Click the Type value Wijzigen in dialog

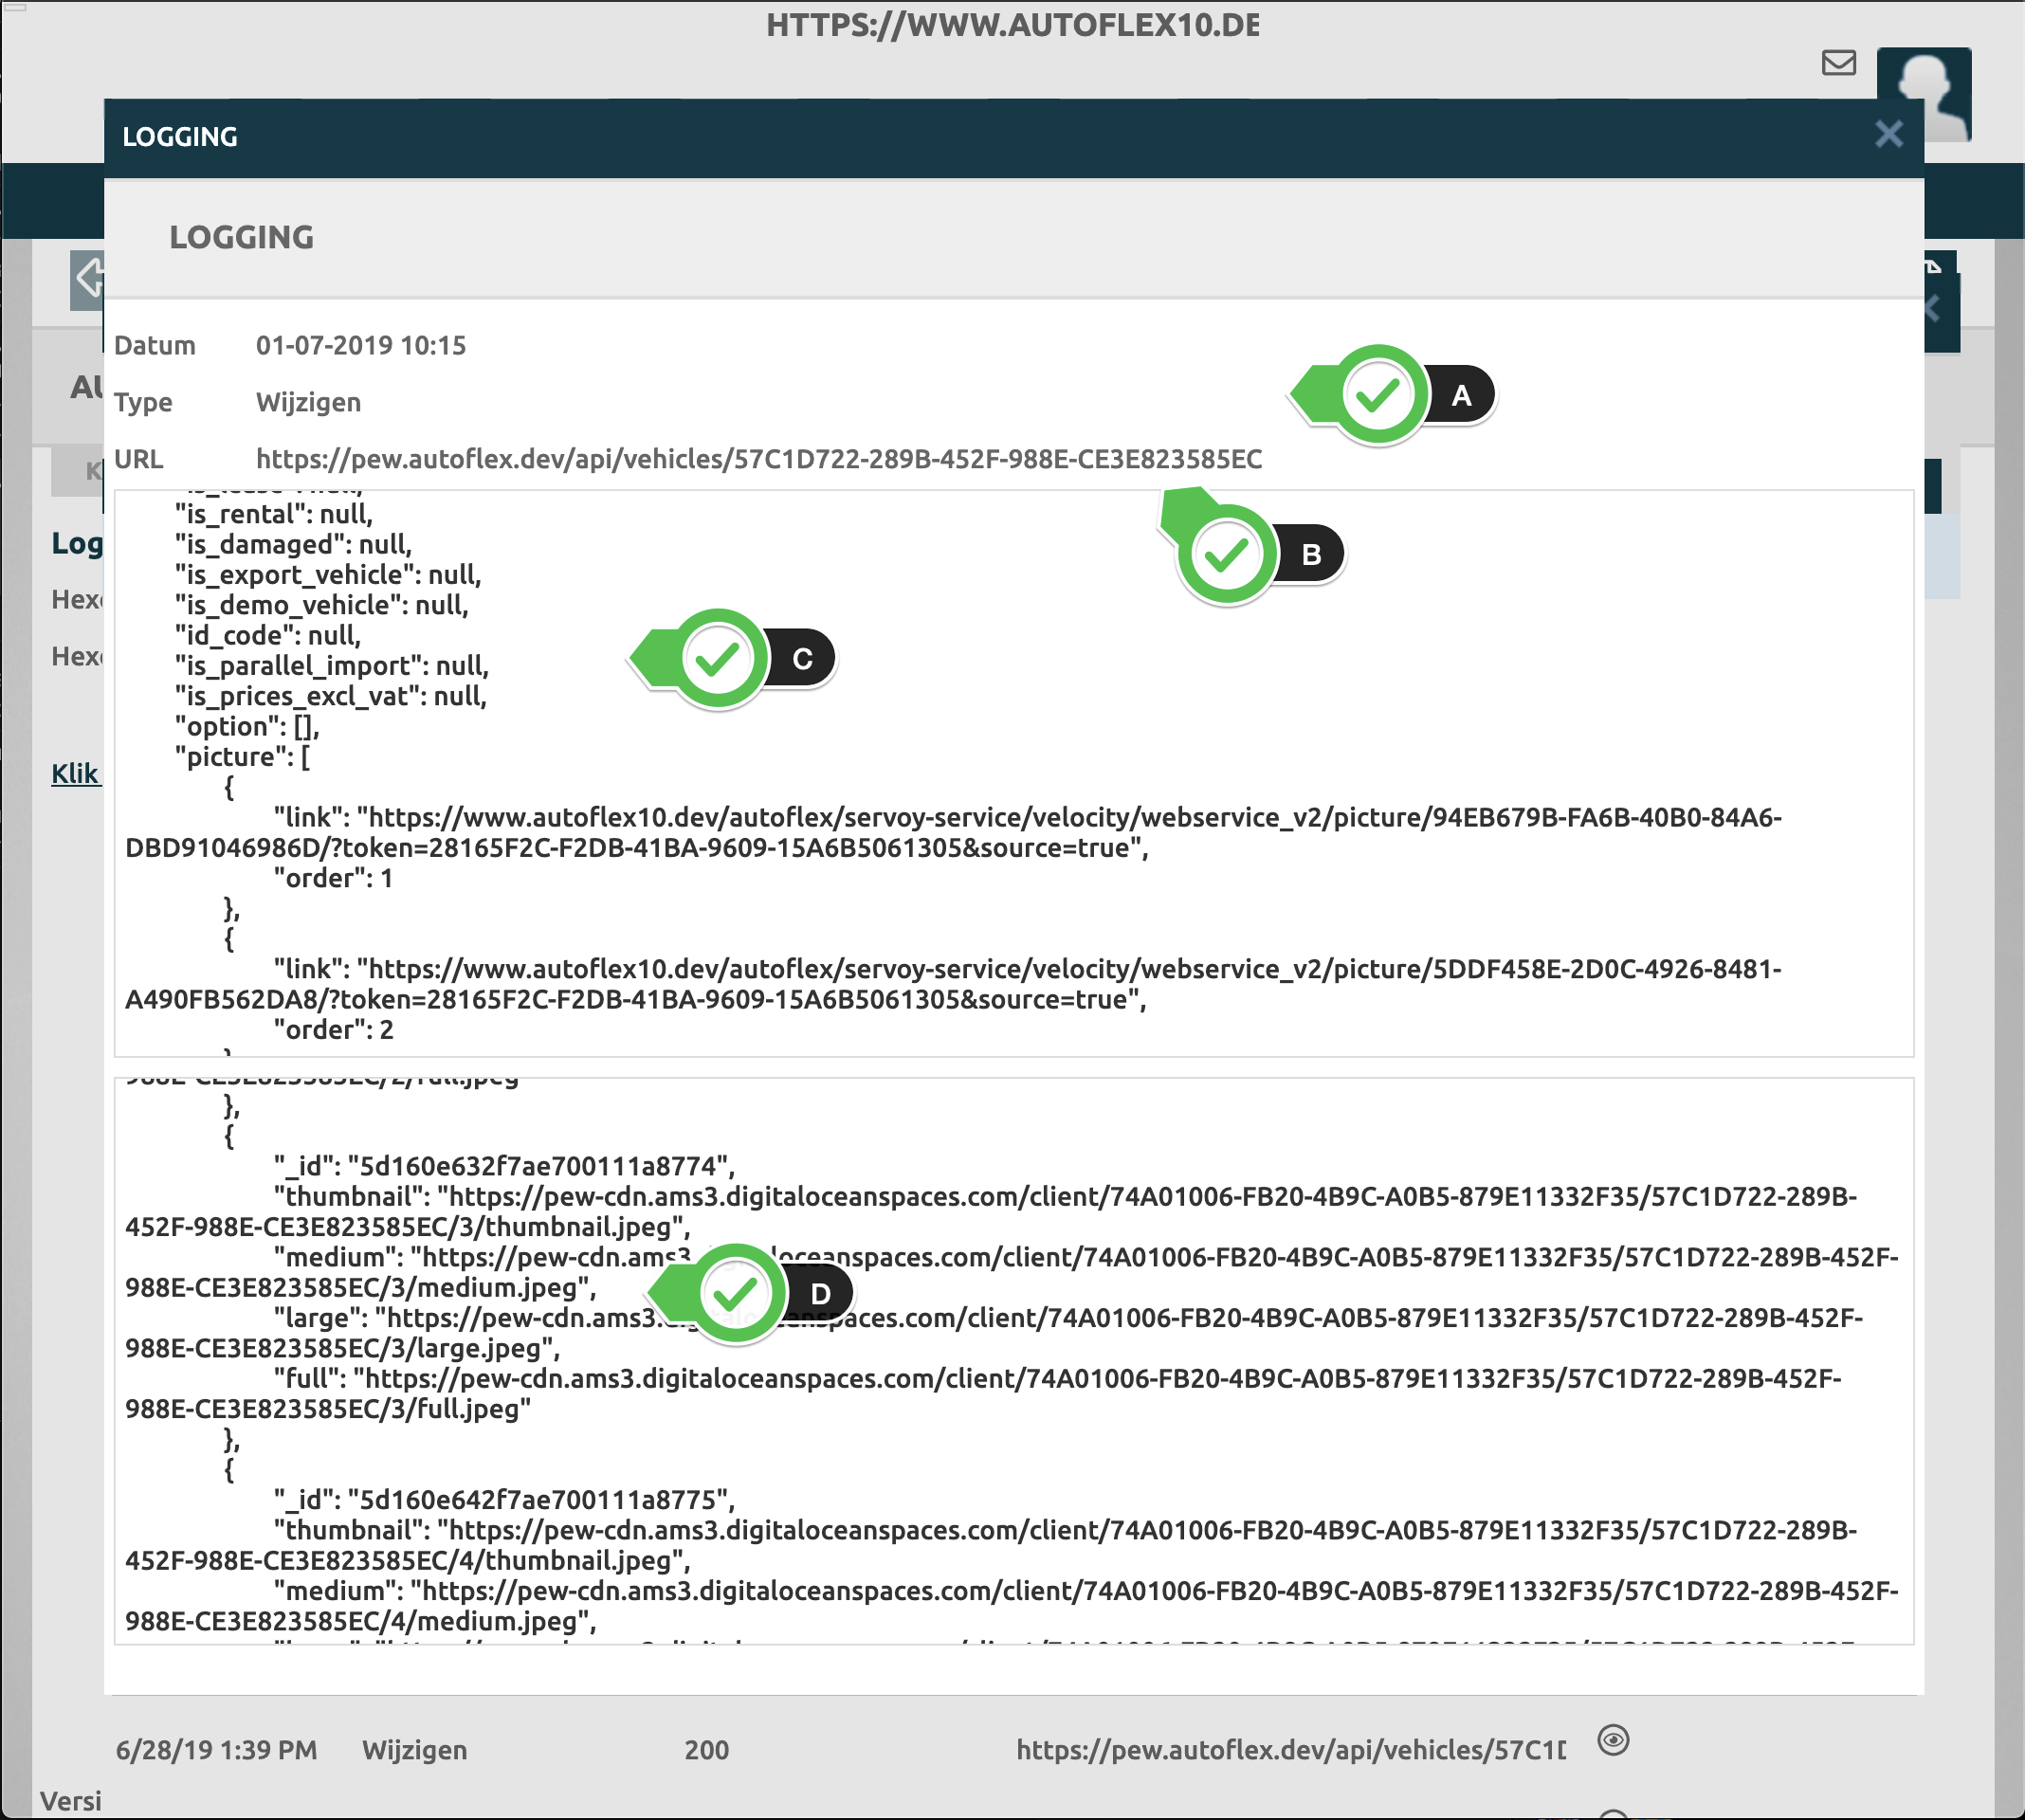point(308,402)
